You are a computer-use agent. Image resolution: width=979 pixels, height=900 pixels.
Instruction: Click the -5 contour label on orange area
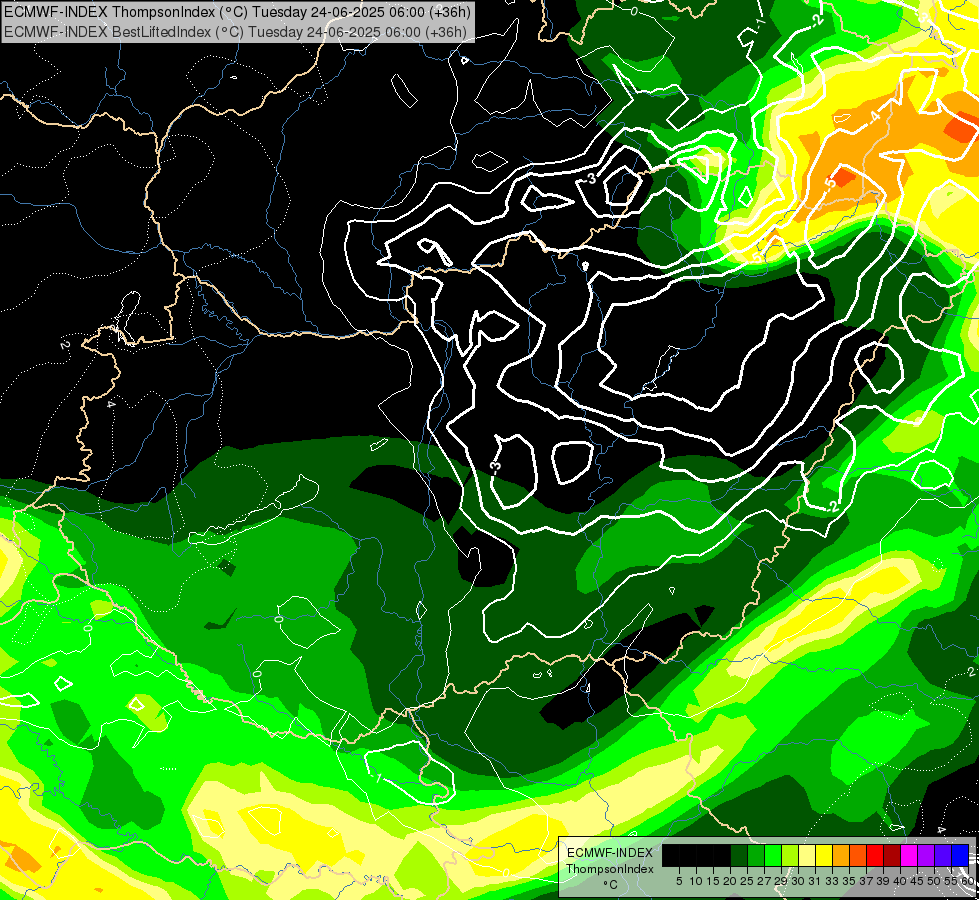pos(830,184)
